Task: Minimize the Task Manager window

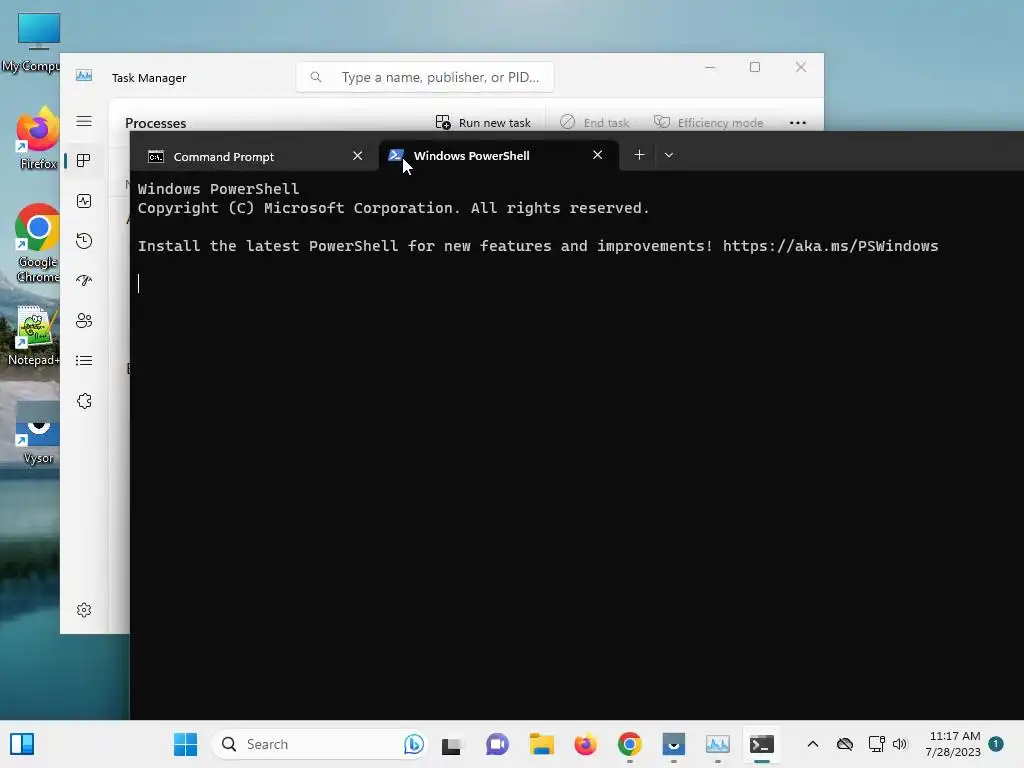Action: tap(710, 67)
